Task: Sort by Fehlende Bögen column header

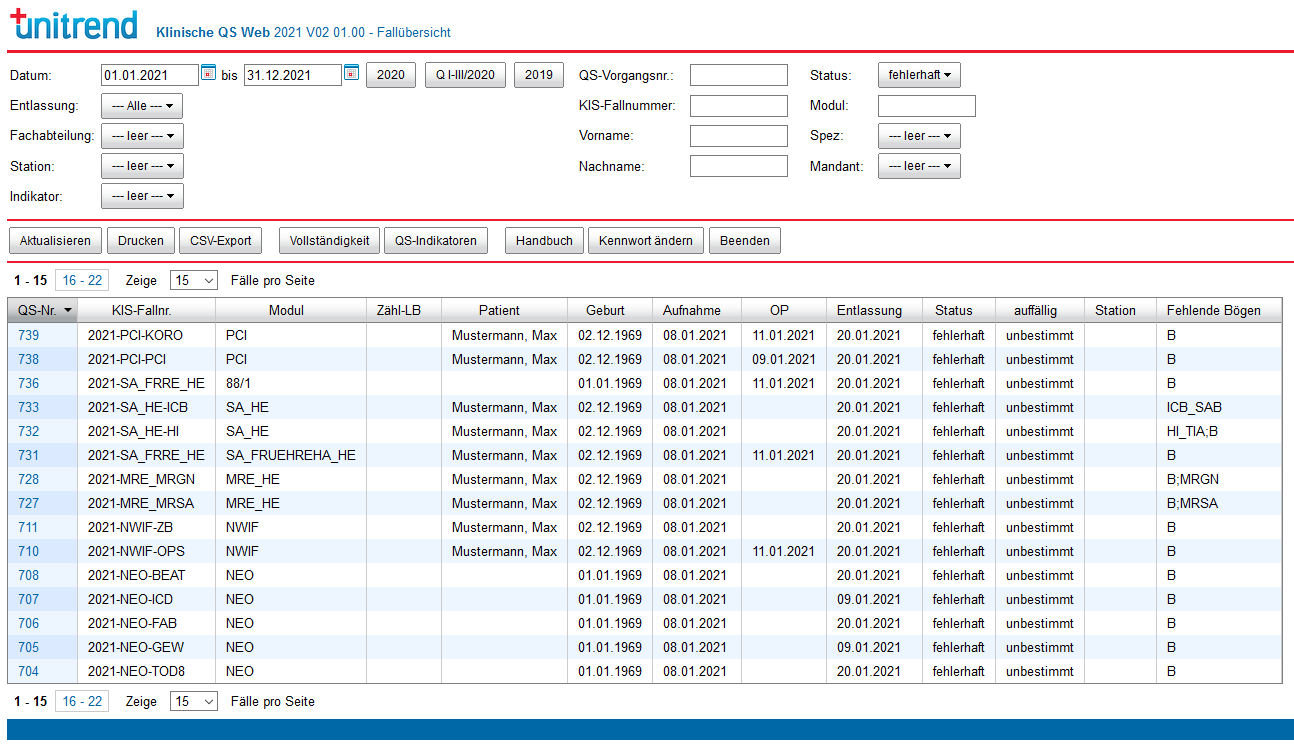Action: (x=1219, y=311)
